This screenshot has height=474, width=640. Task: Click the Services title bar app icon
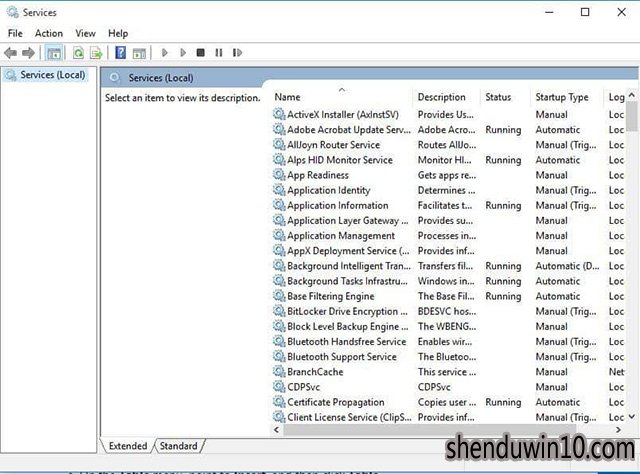pos(13,12)
